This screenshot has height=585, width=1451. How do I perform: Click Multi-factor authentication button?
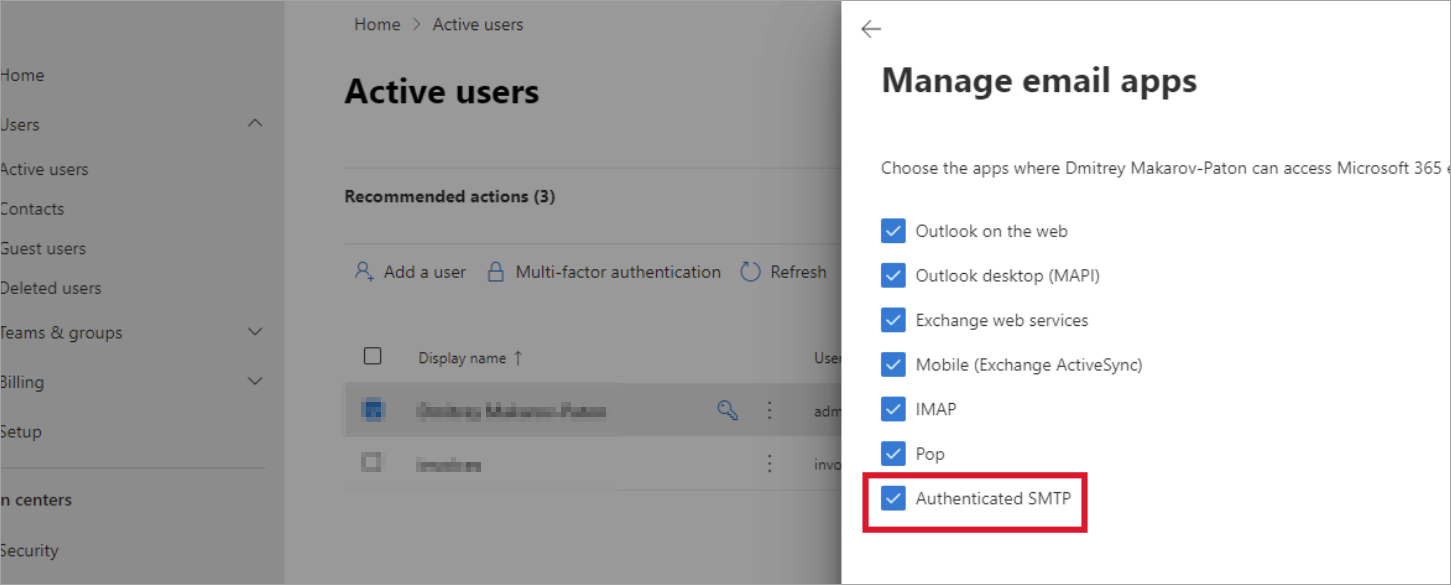coord(604,272)
